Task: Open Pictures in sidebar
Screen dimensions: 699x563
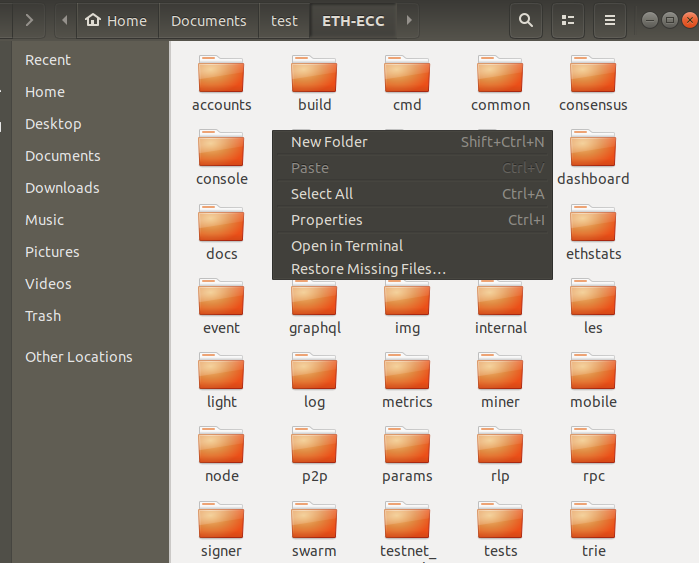Action: pyautogui.click(x=90, y=252)
